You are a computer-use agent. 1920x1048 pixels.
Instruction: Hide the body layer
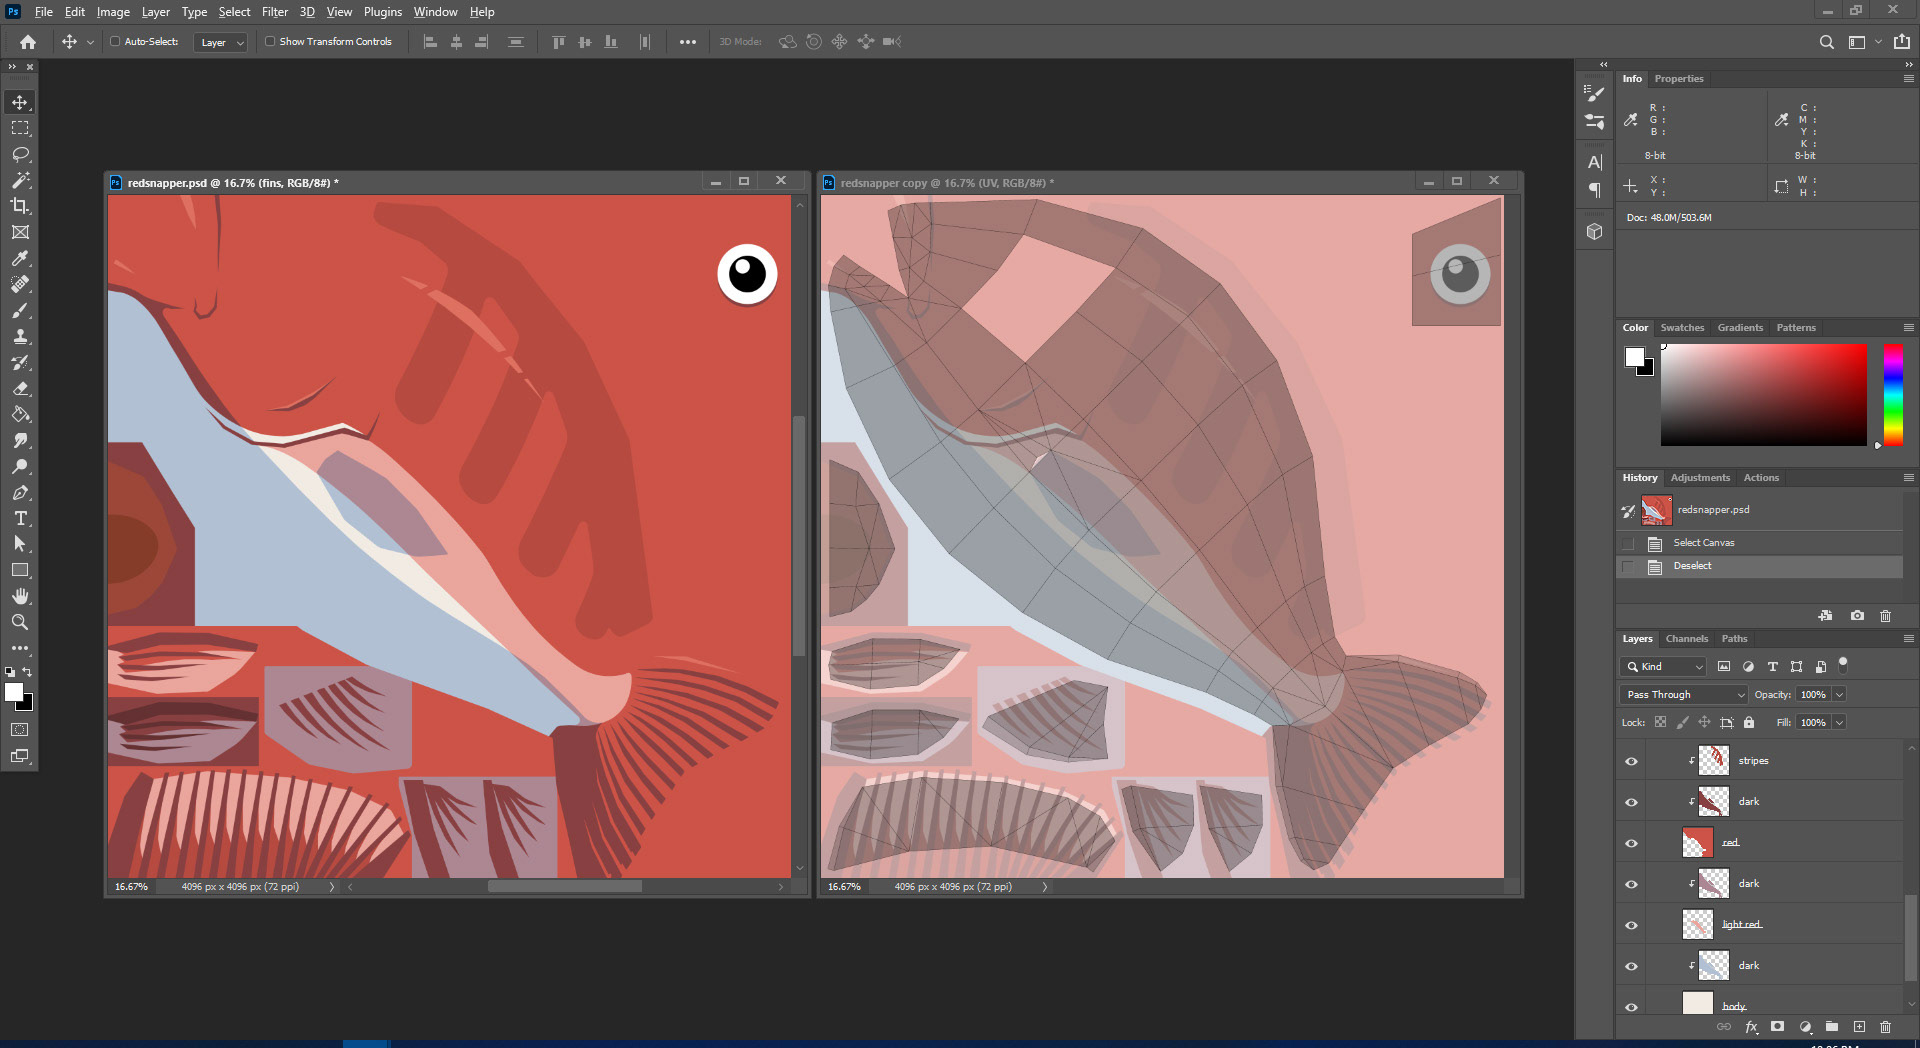pos(1631,1006)
